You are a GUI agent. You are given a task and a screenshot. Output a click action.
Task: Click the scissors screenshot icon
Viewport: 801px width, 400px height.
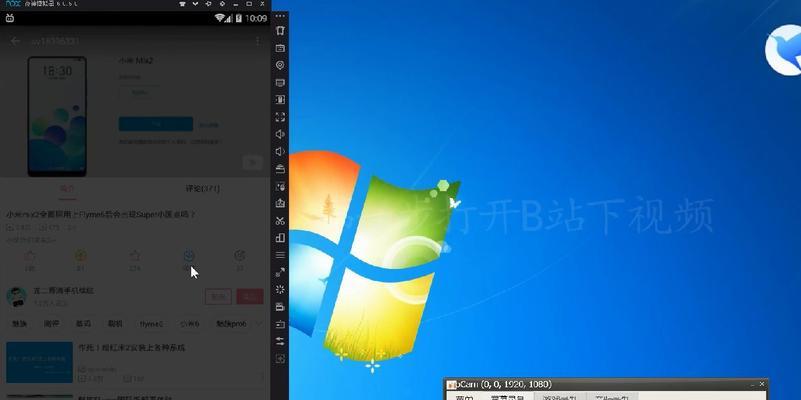click(280, 221)
